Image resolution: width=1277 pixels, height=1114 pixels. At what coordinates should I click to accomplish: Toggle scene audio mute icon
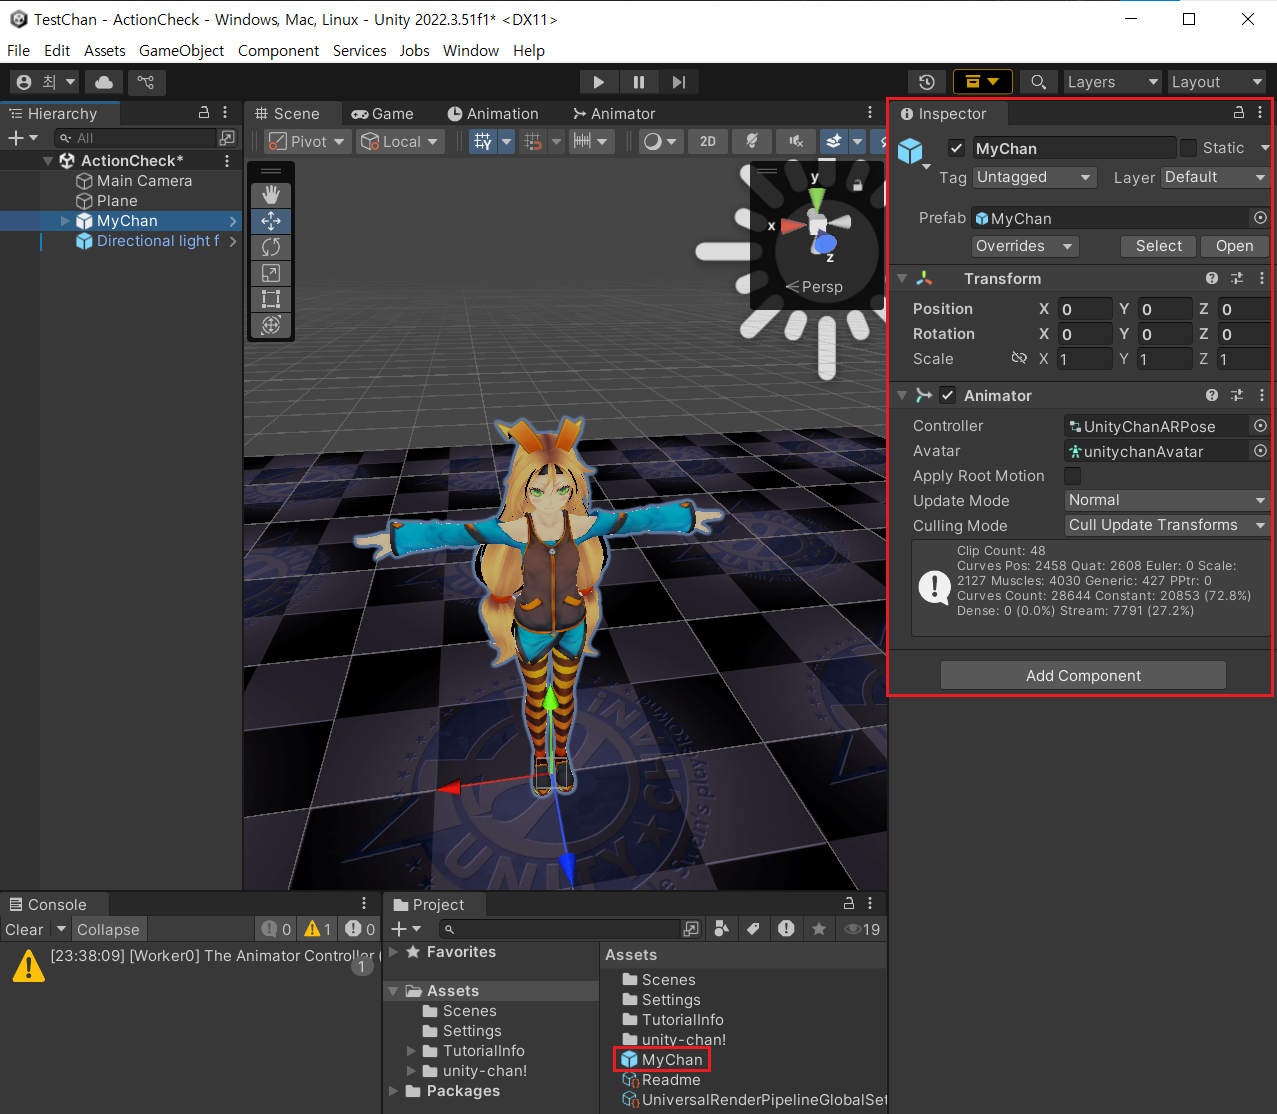click(796, 142)
